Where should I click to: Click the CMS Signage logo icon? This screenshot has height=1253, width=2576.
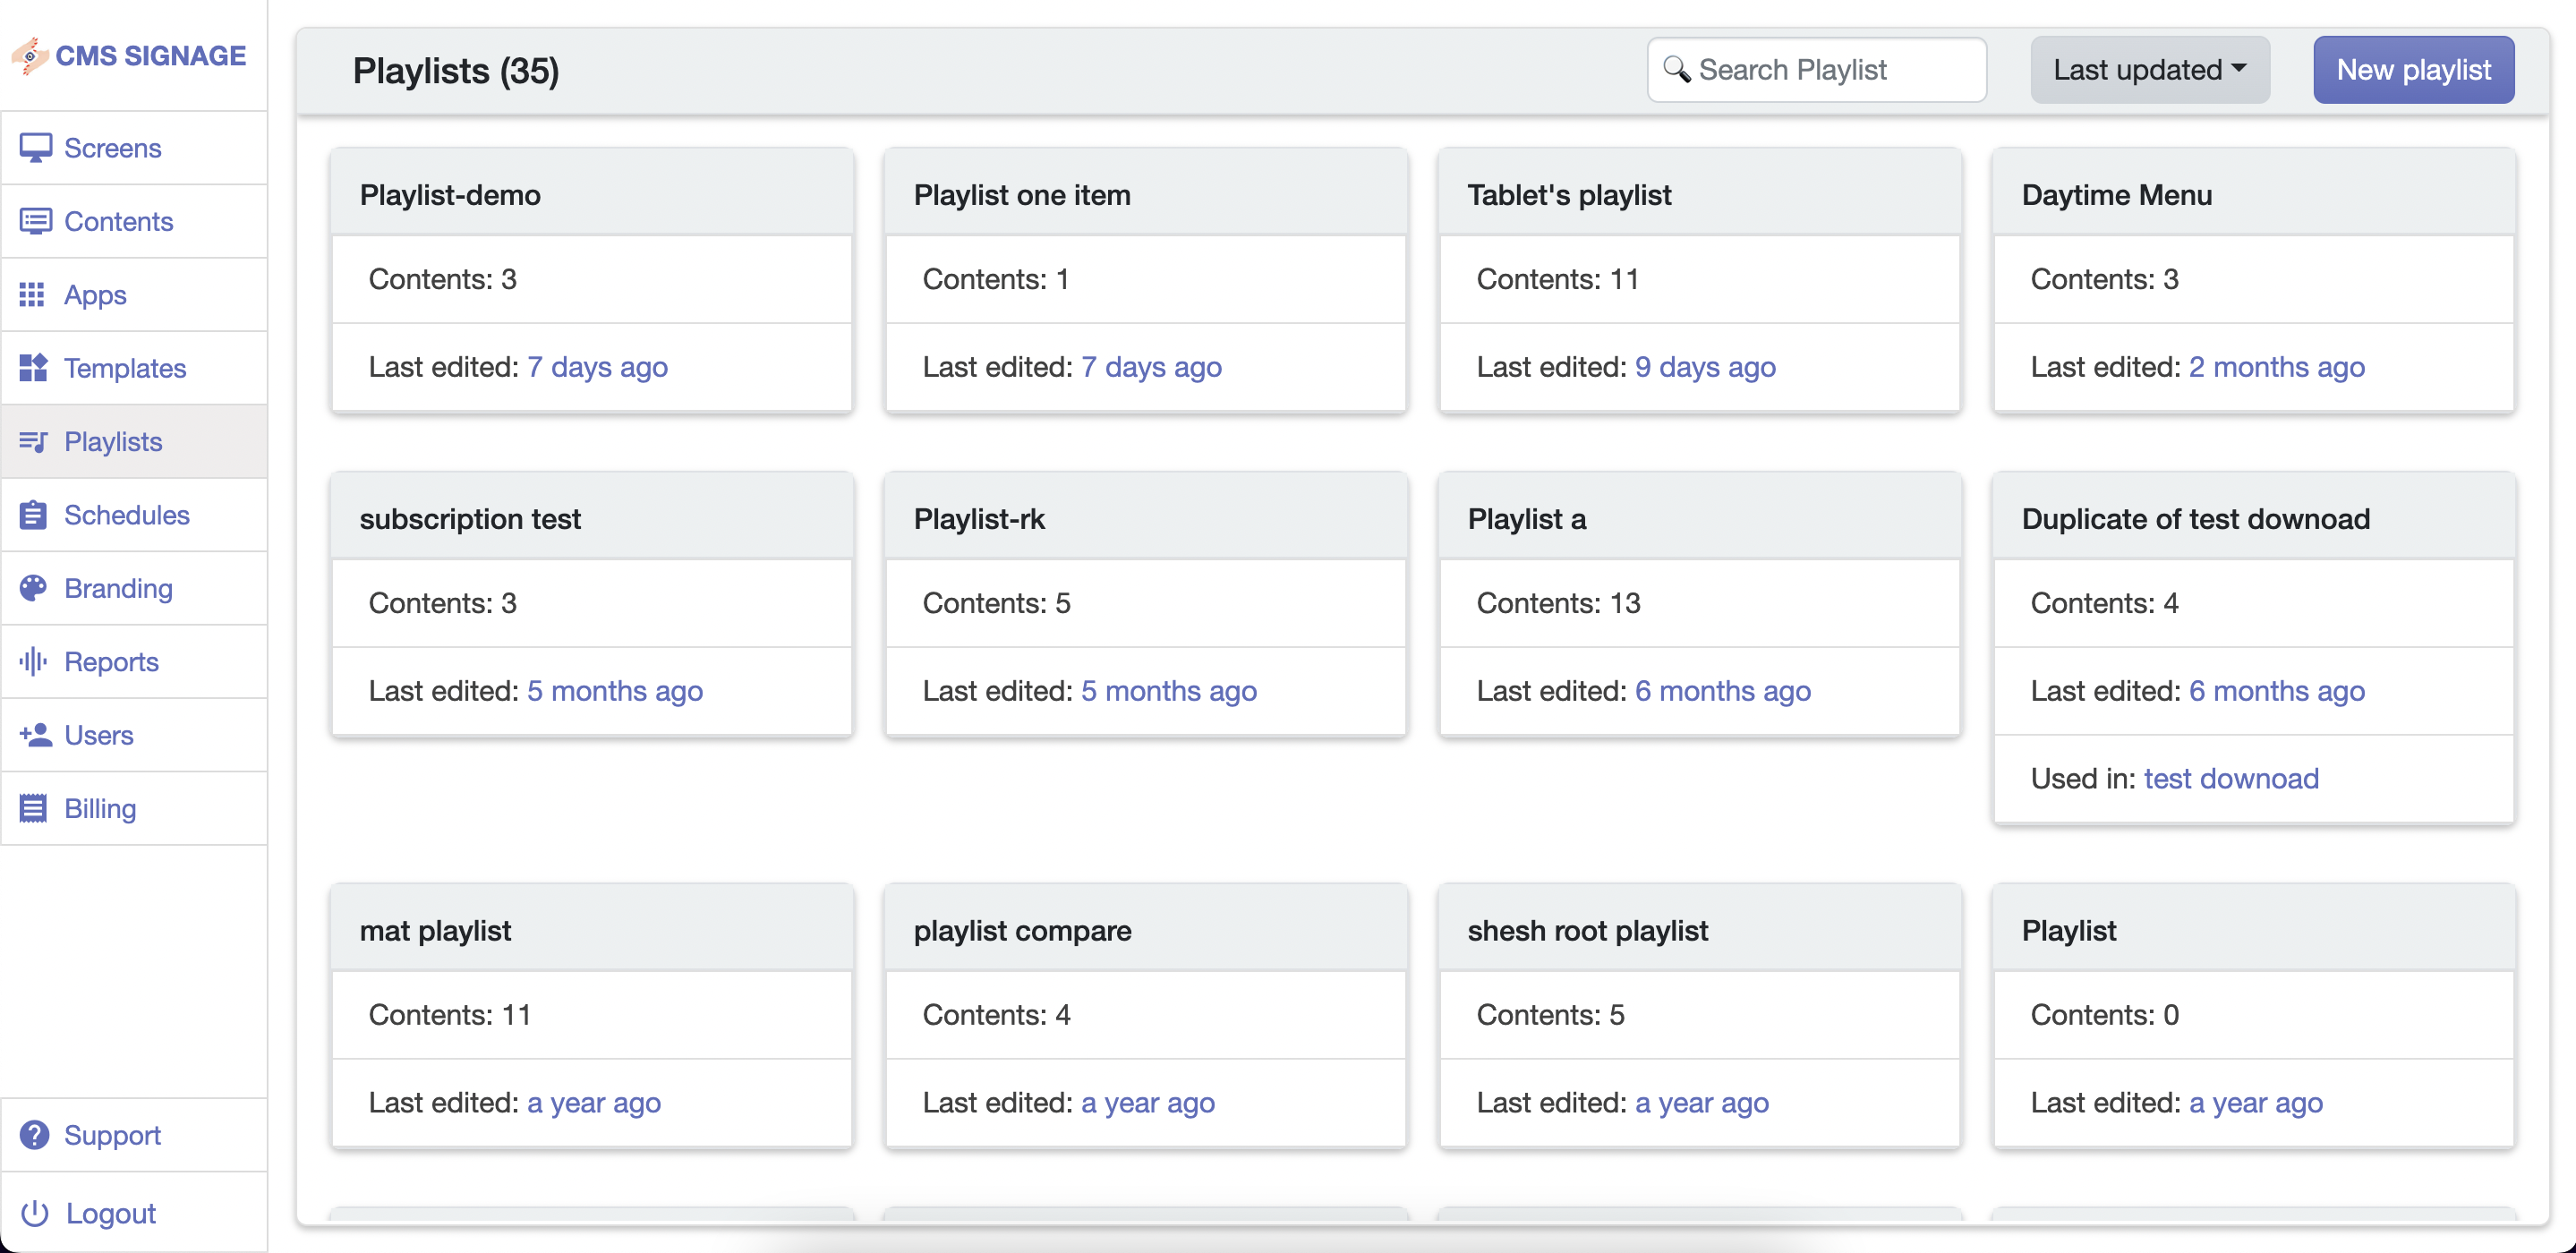tap(30, 56)
